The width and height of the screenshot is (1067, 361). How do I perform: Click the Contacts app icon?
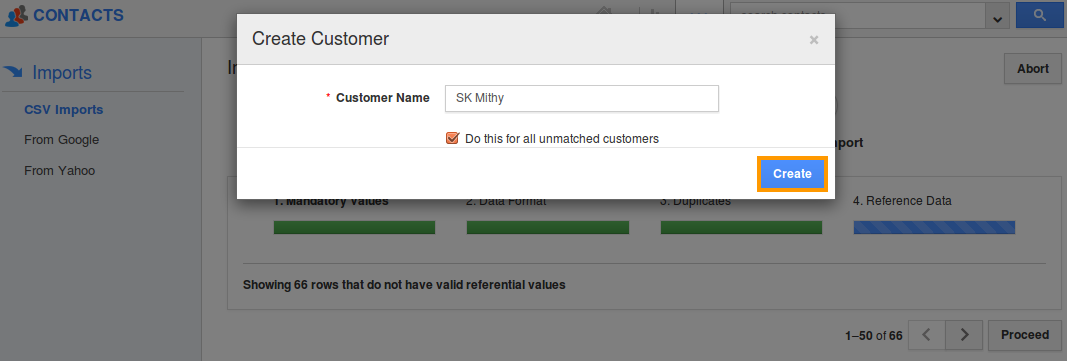(x=16, y=15)
